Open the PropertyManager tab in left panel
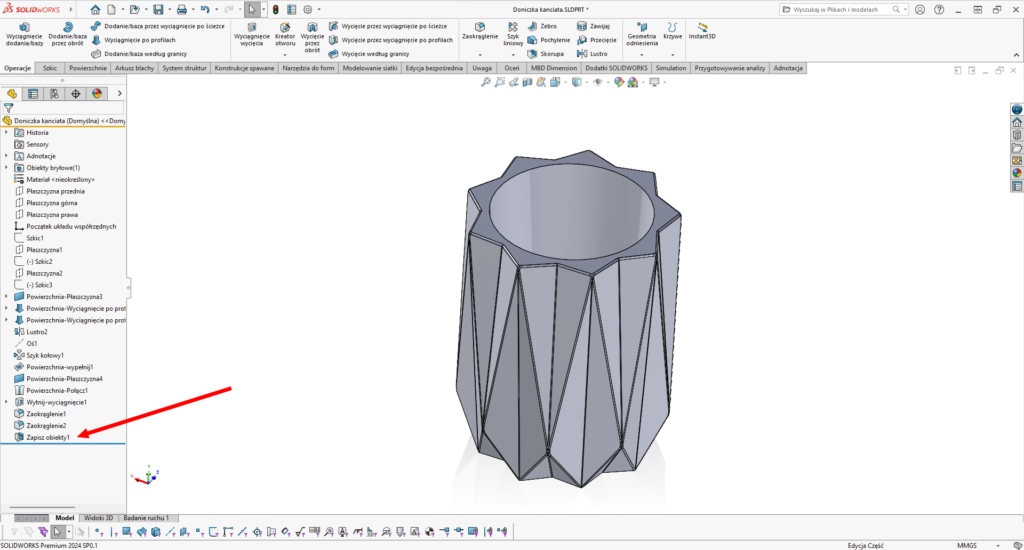Screen dimensions: 1024x550 (33, 93)
